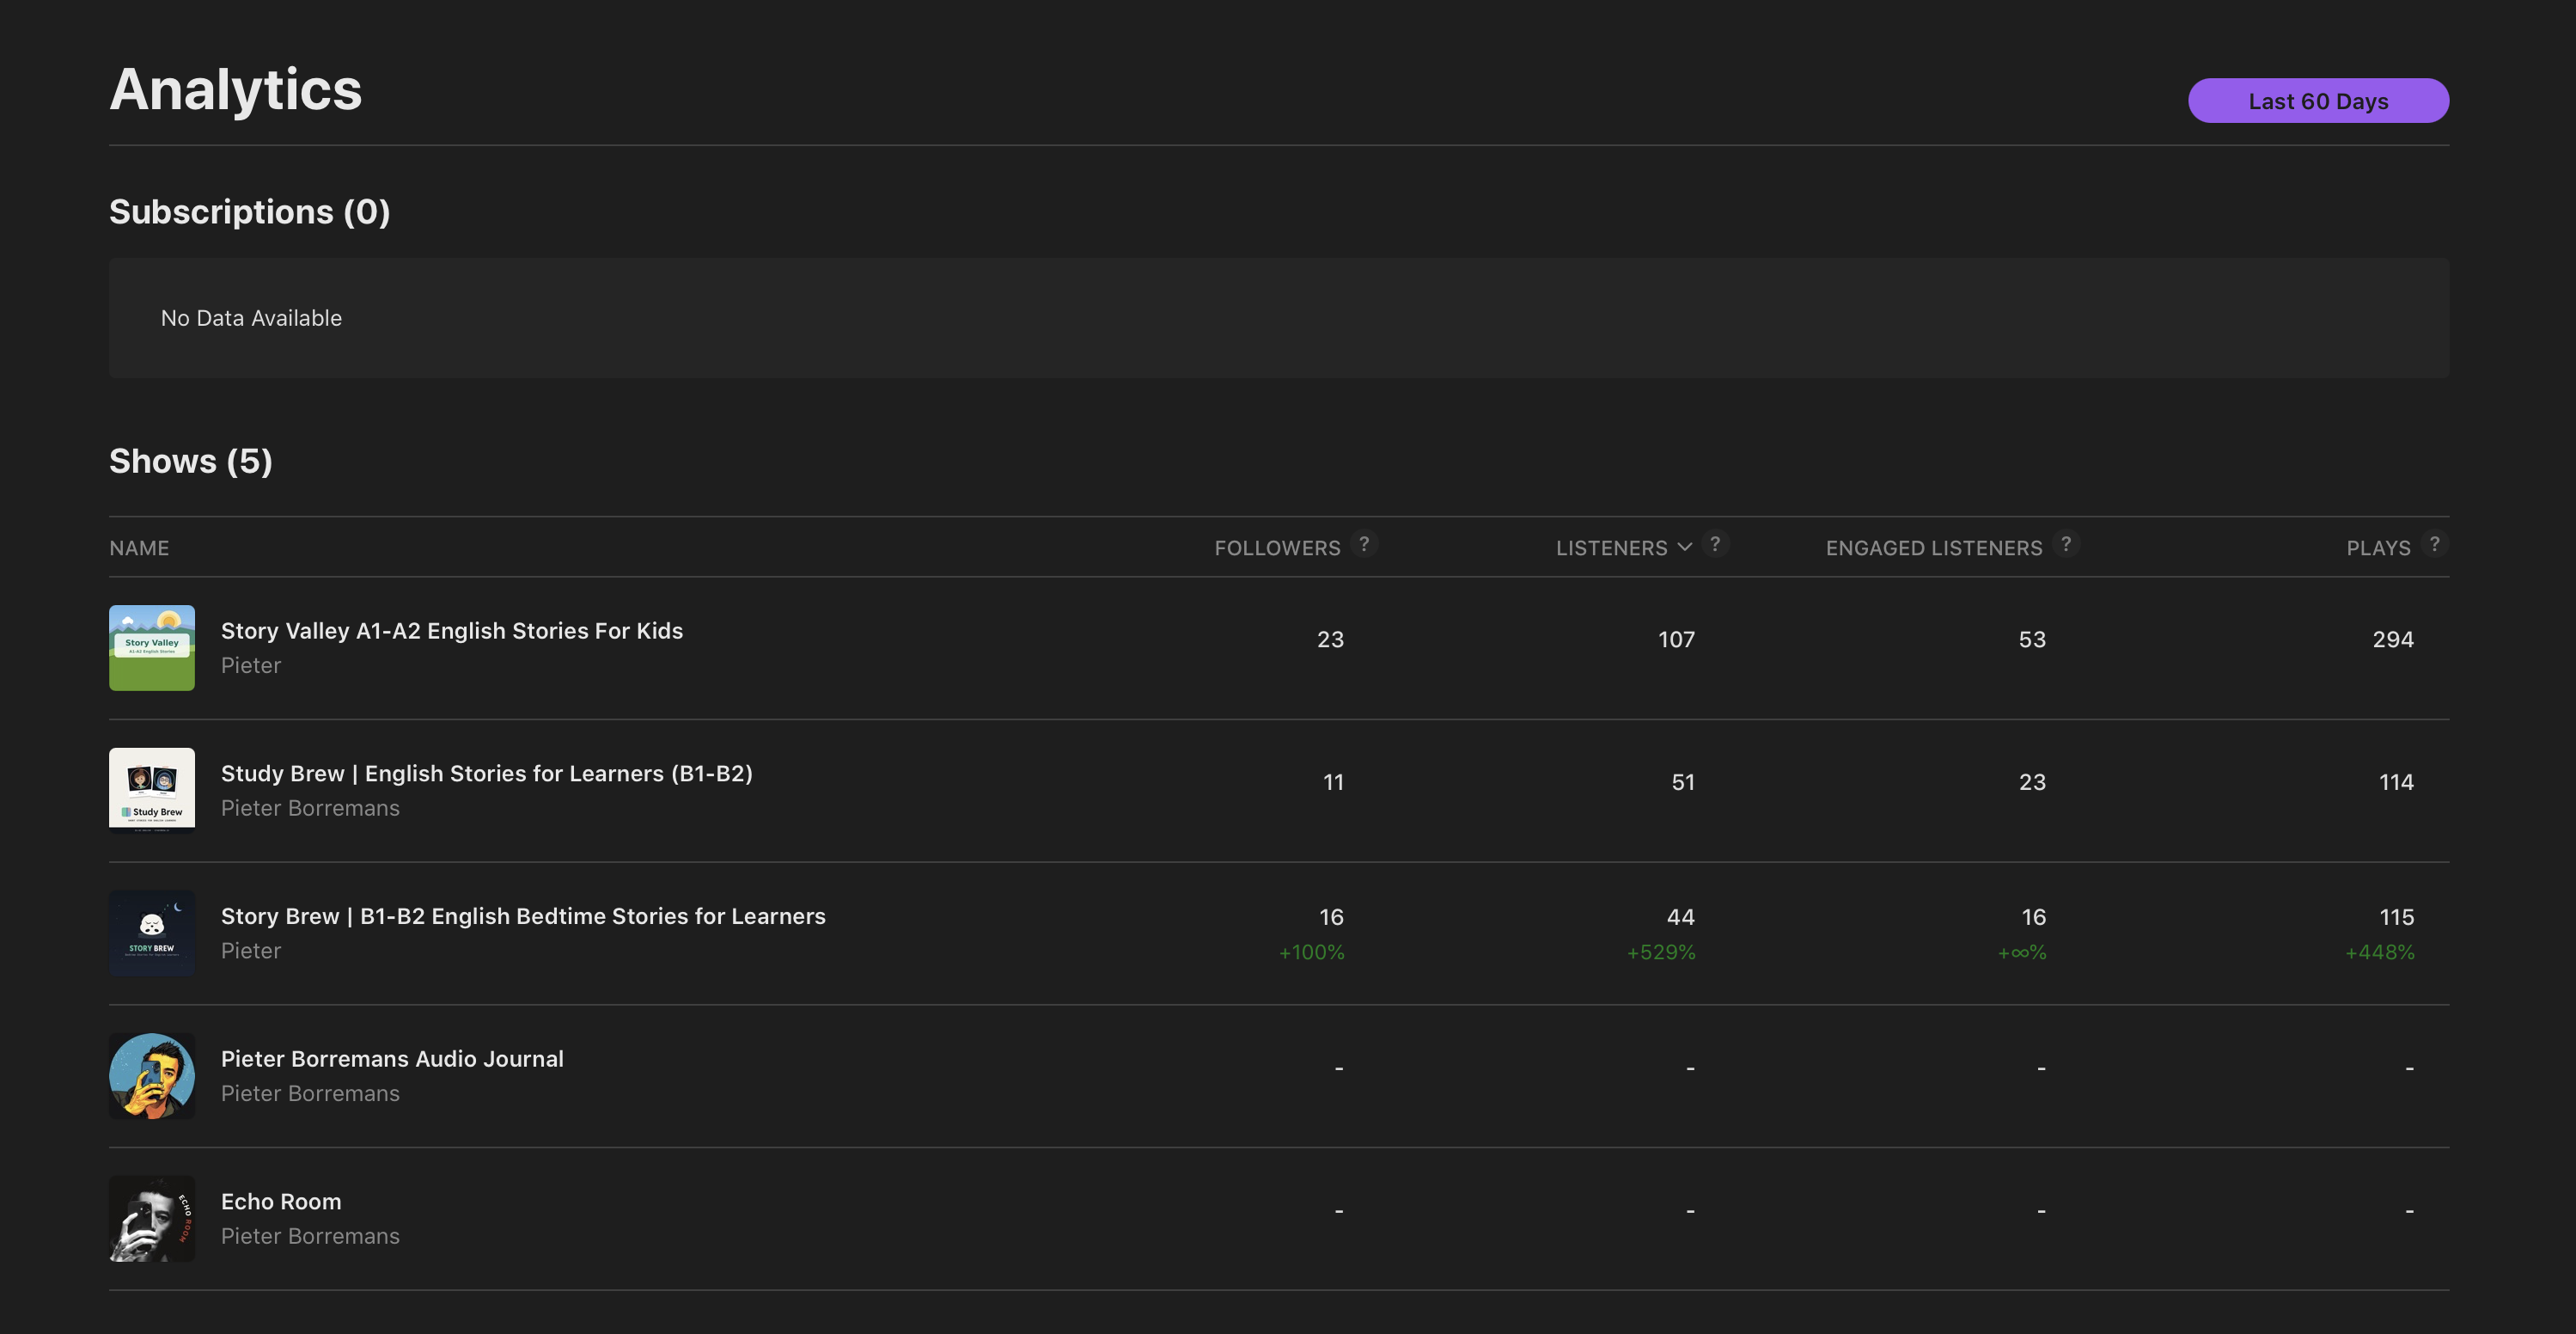The image size is (2576, 1334).
Task: Click the Shows (5) heading
Action: point(190,461)
